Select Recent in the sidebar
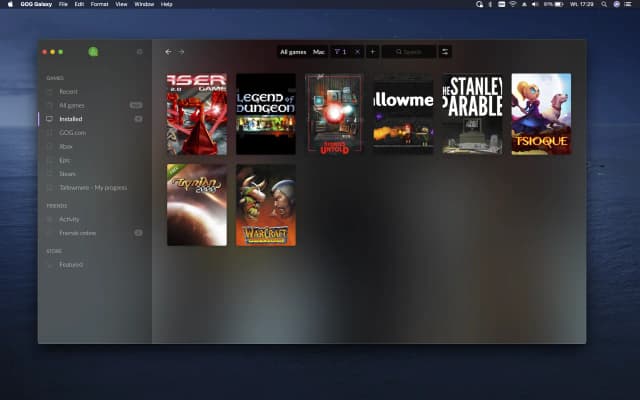Image resolution: width=640 pixels, height=400 pixels. click(68, 91)
